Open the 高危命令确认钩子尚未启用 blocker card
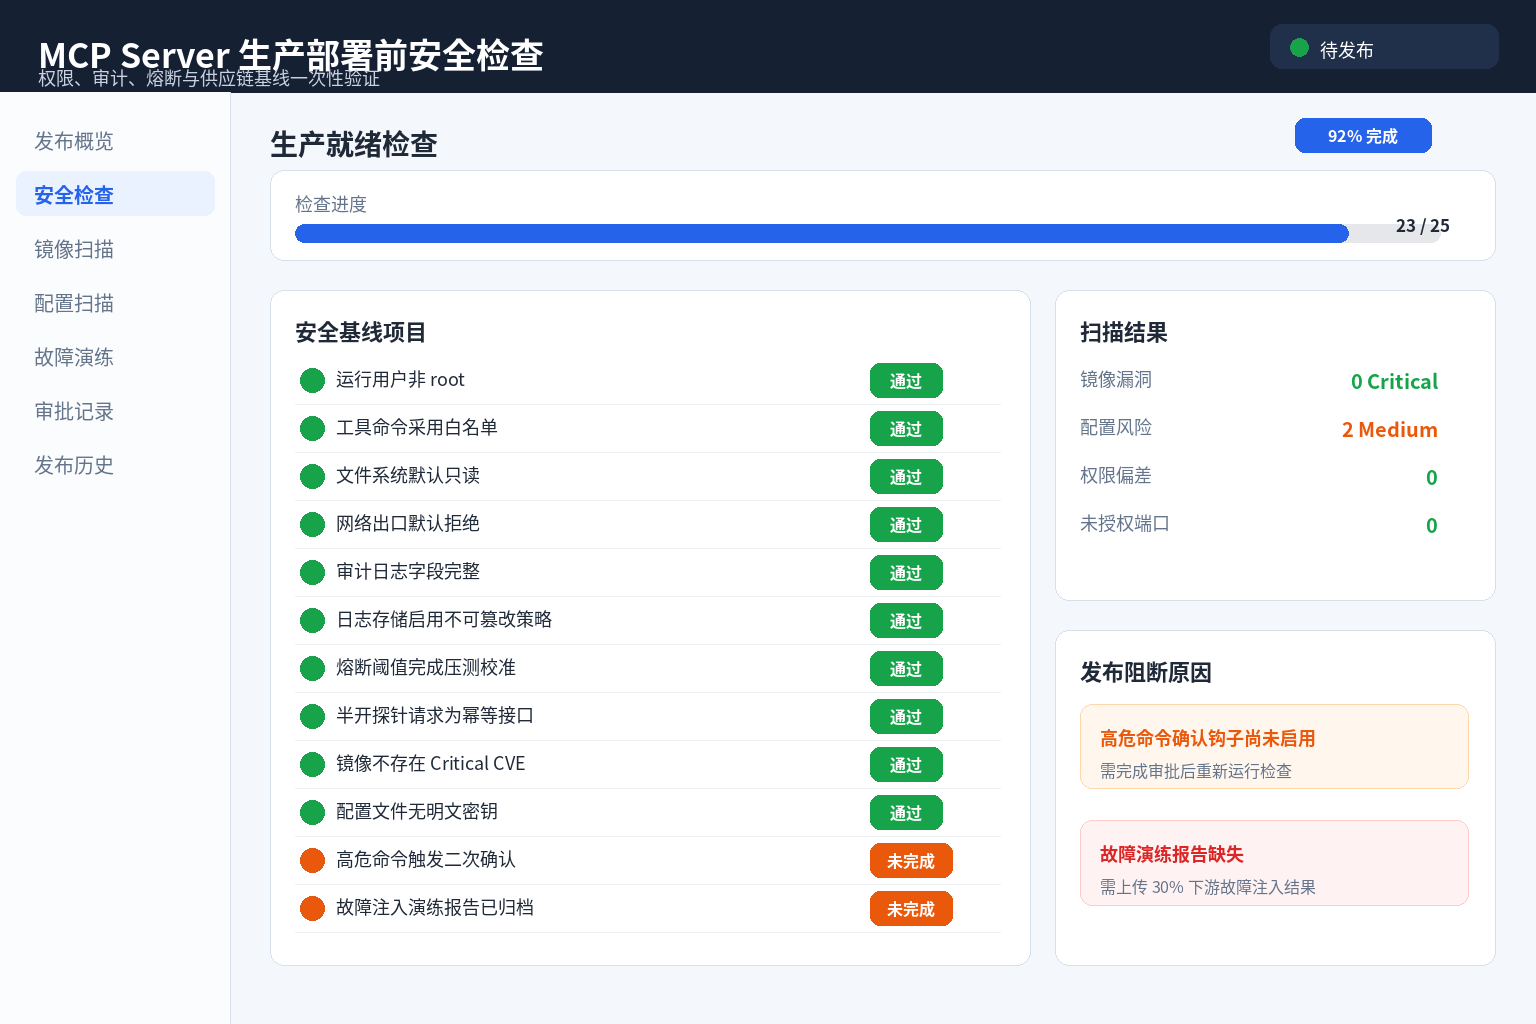Viewport: 1536px width, 1024px height. (1274, 747)
